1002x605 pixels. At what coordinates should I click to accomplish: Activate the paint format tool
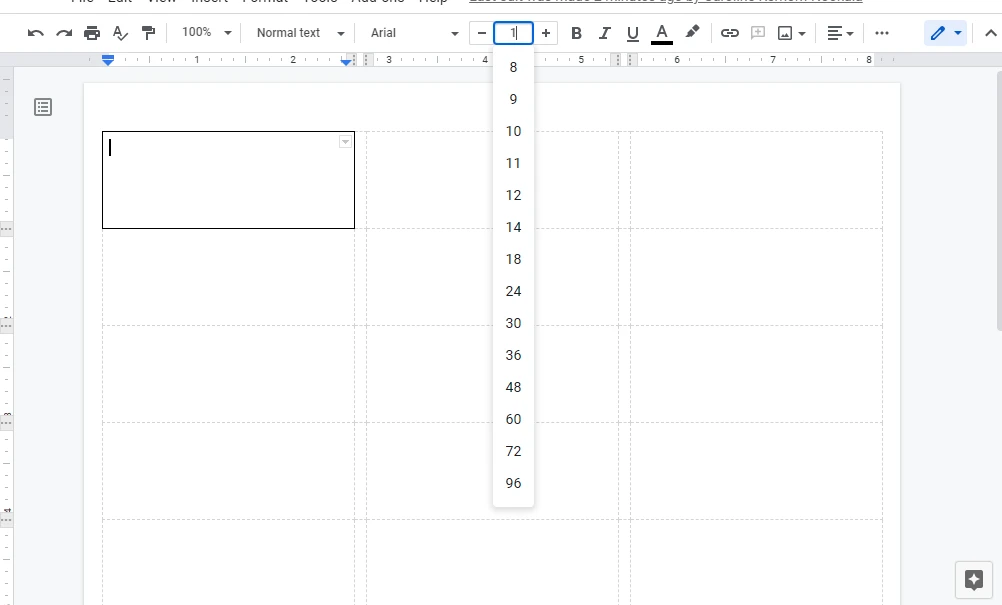click(148, 33)
